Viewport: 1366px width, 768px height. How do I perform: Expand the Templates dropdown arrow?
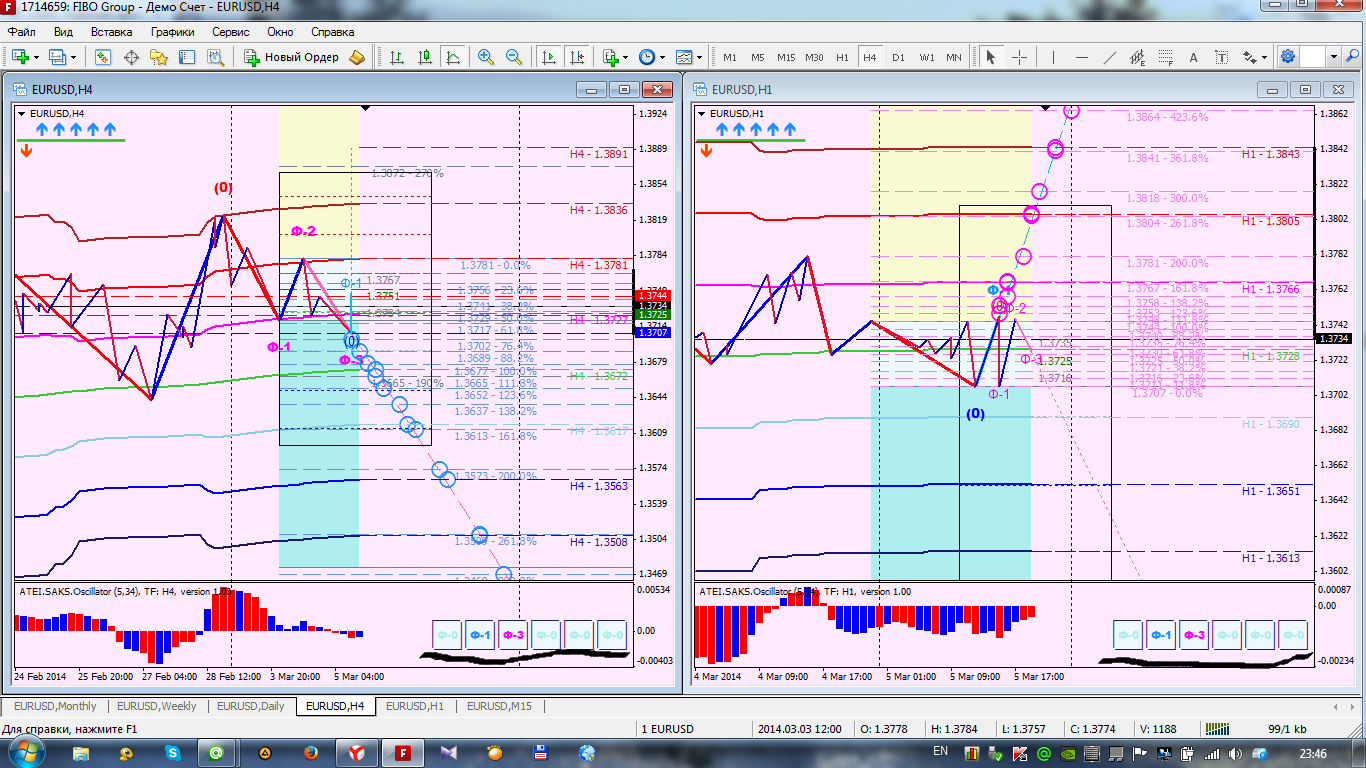coord(700,57)
